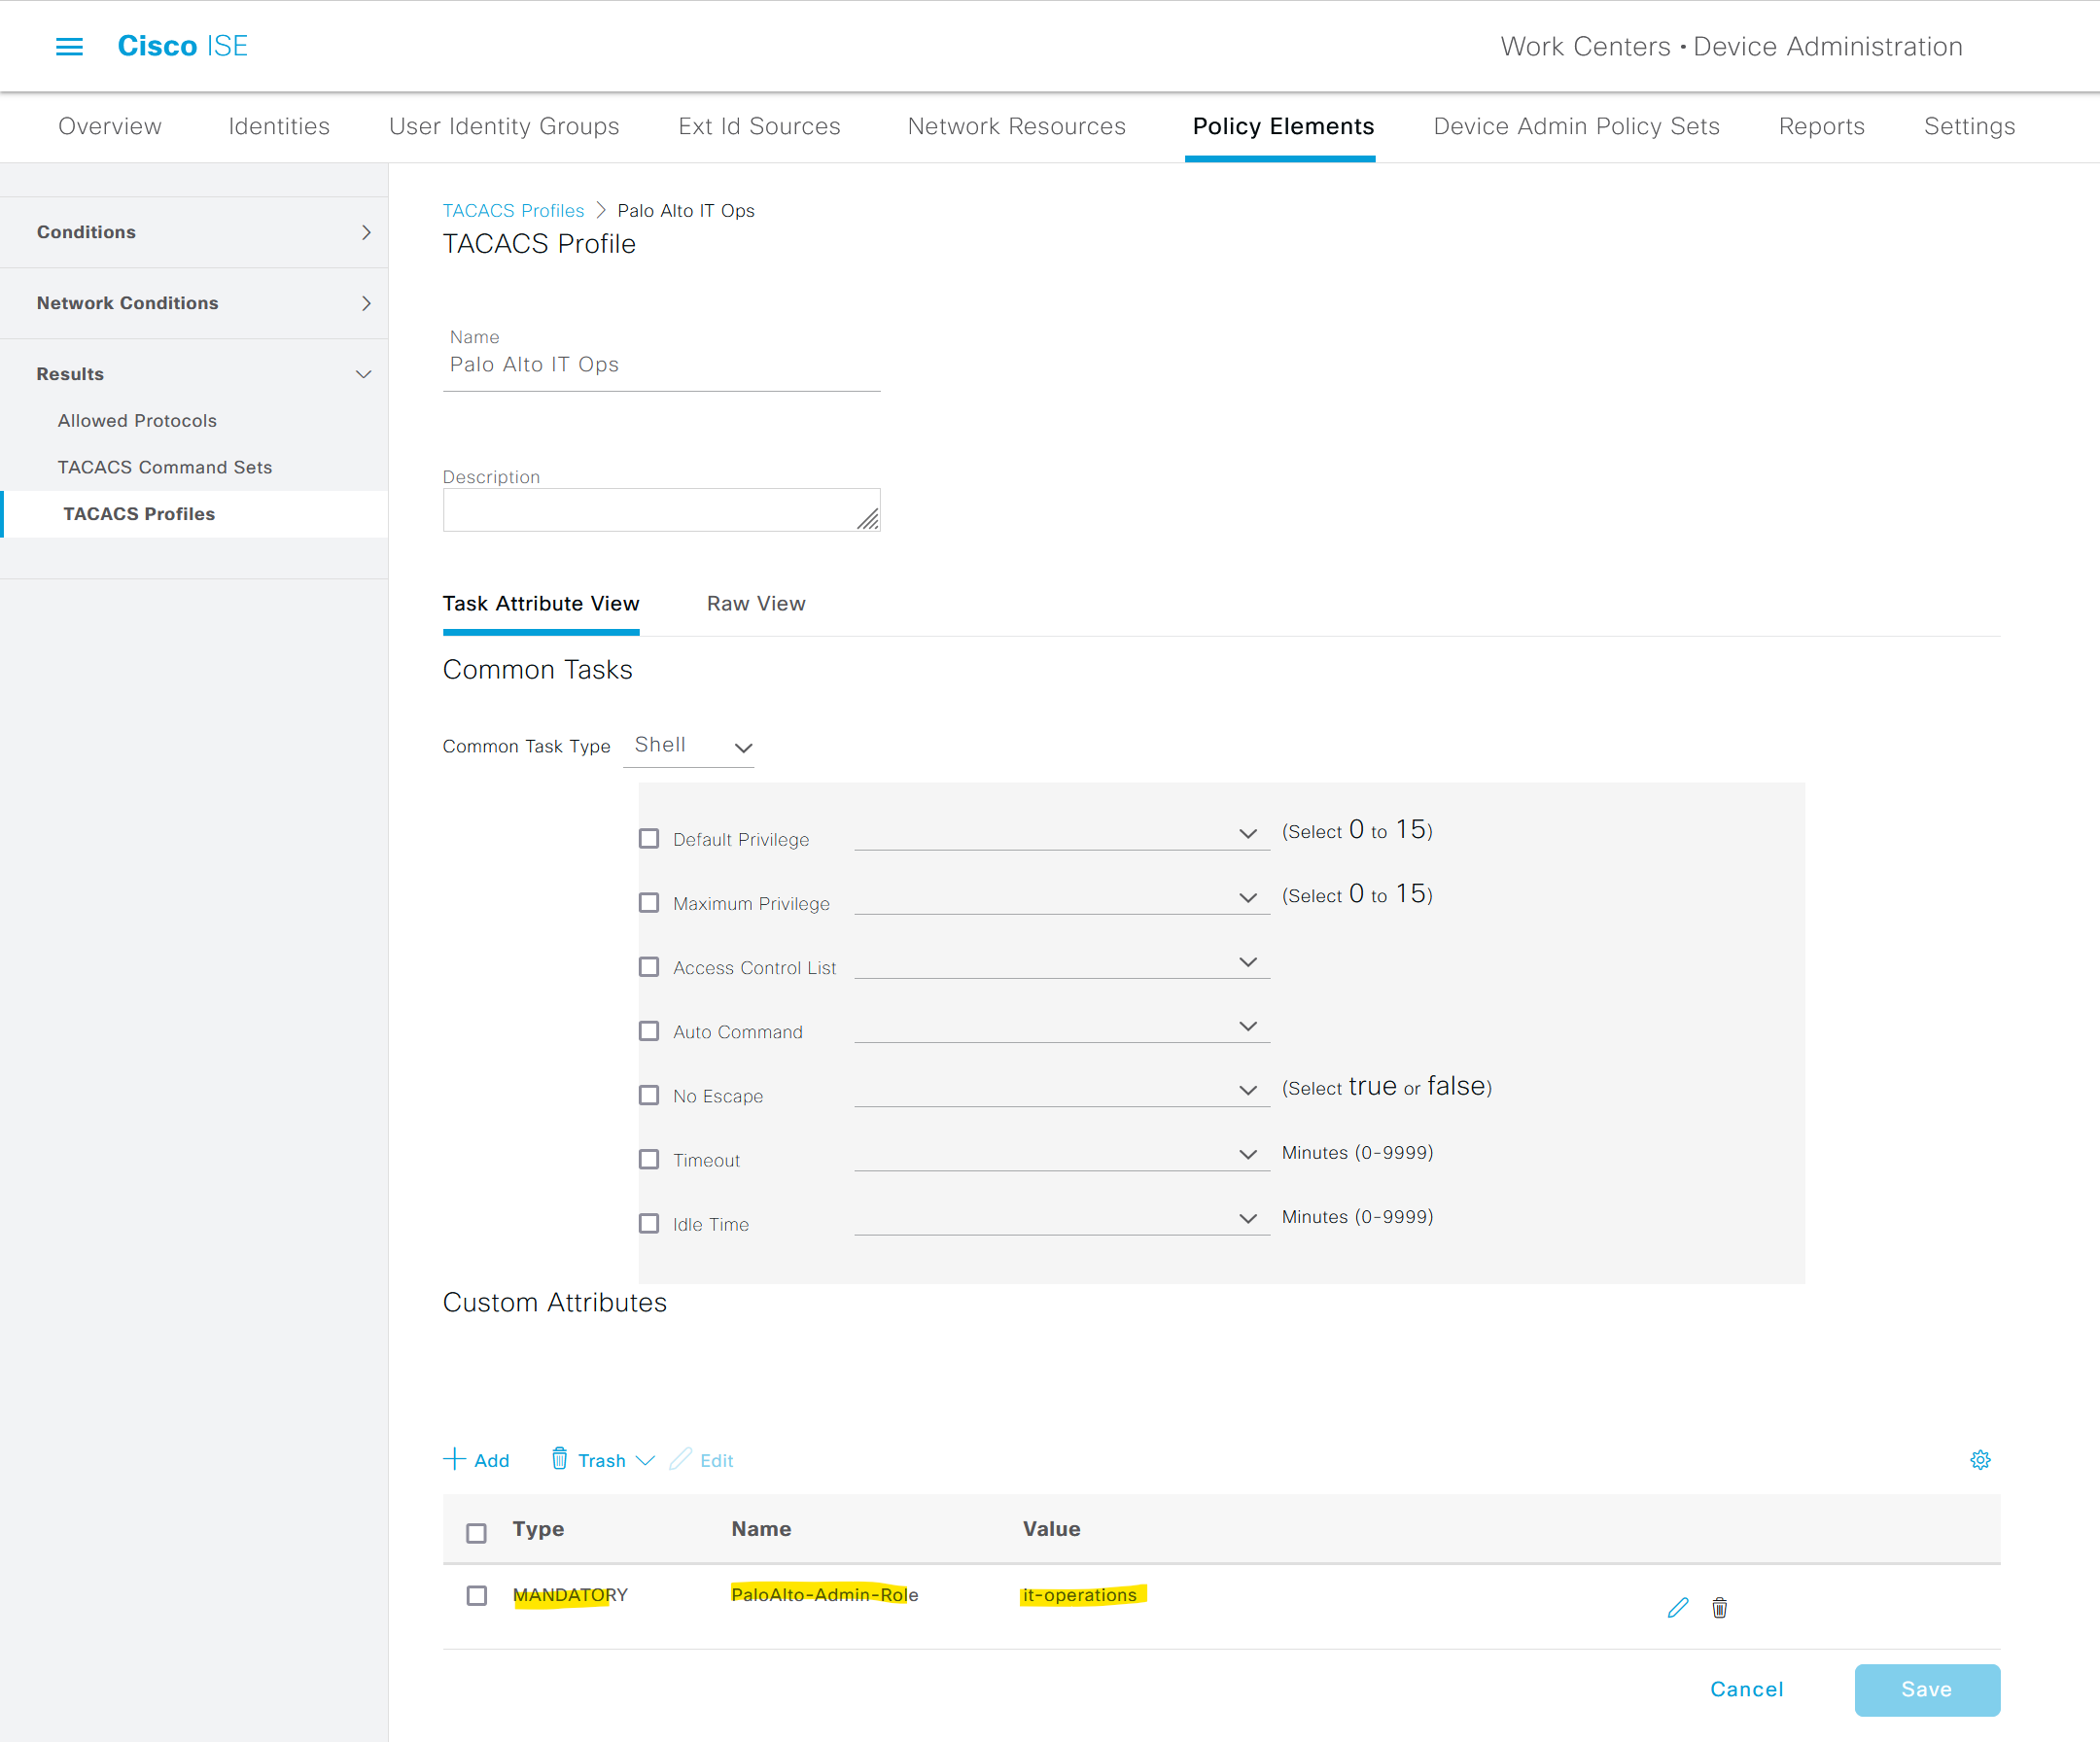2100x1742 pixels.
Task: Open the User Identity Groups tab
Action: pos(504,126)
